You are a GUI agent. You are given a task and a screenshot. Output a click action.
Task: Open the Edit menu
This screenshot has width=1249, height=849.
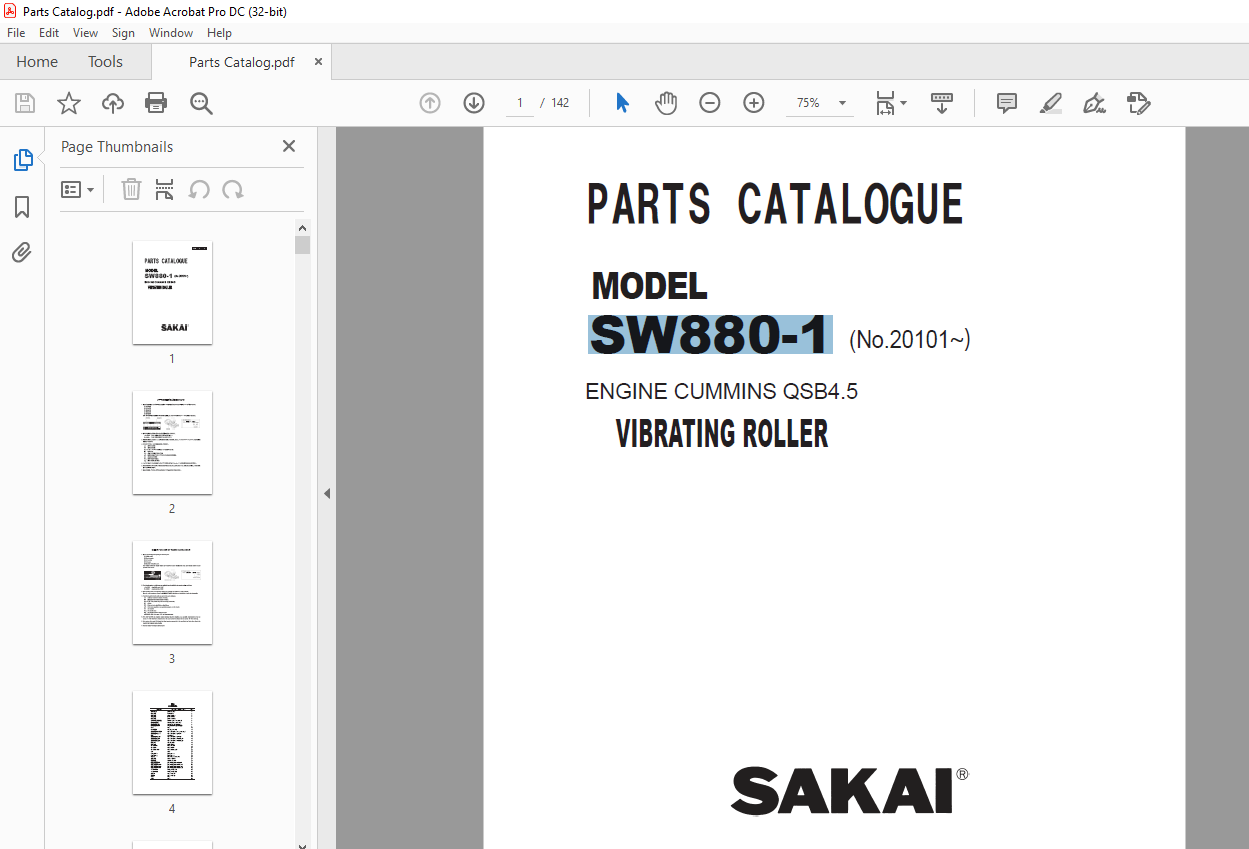coord(49,33)
